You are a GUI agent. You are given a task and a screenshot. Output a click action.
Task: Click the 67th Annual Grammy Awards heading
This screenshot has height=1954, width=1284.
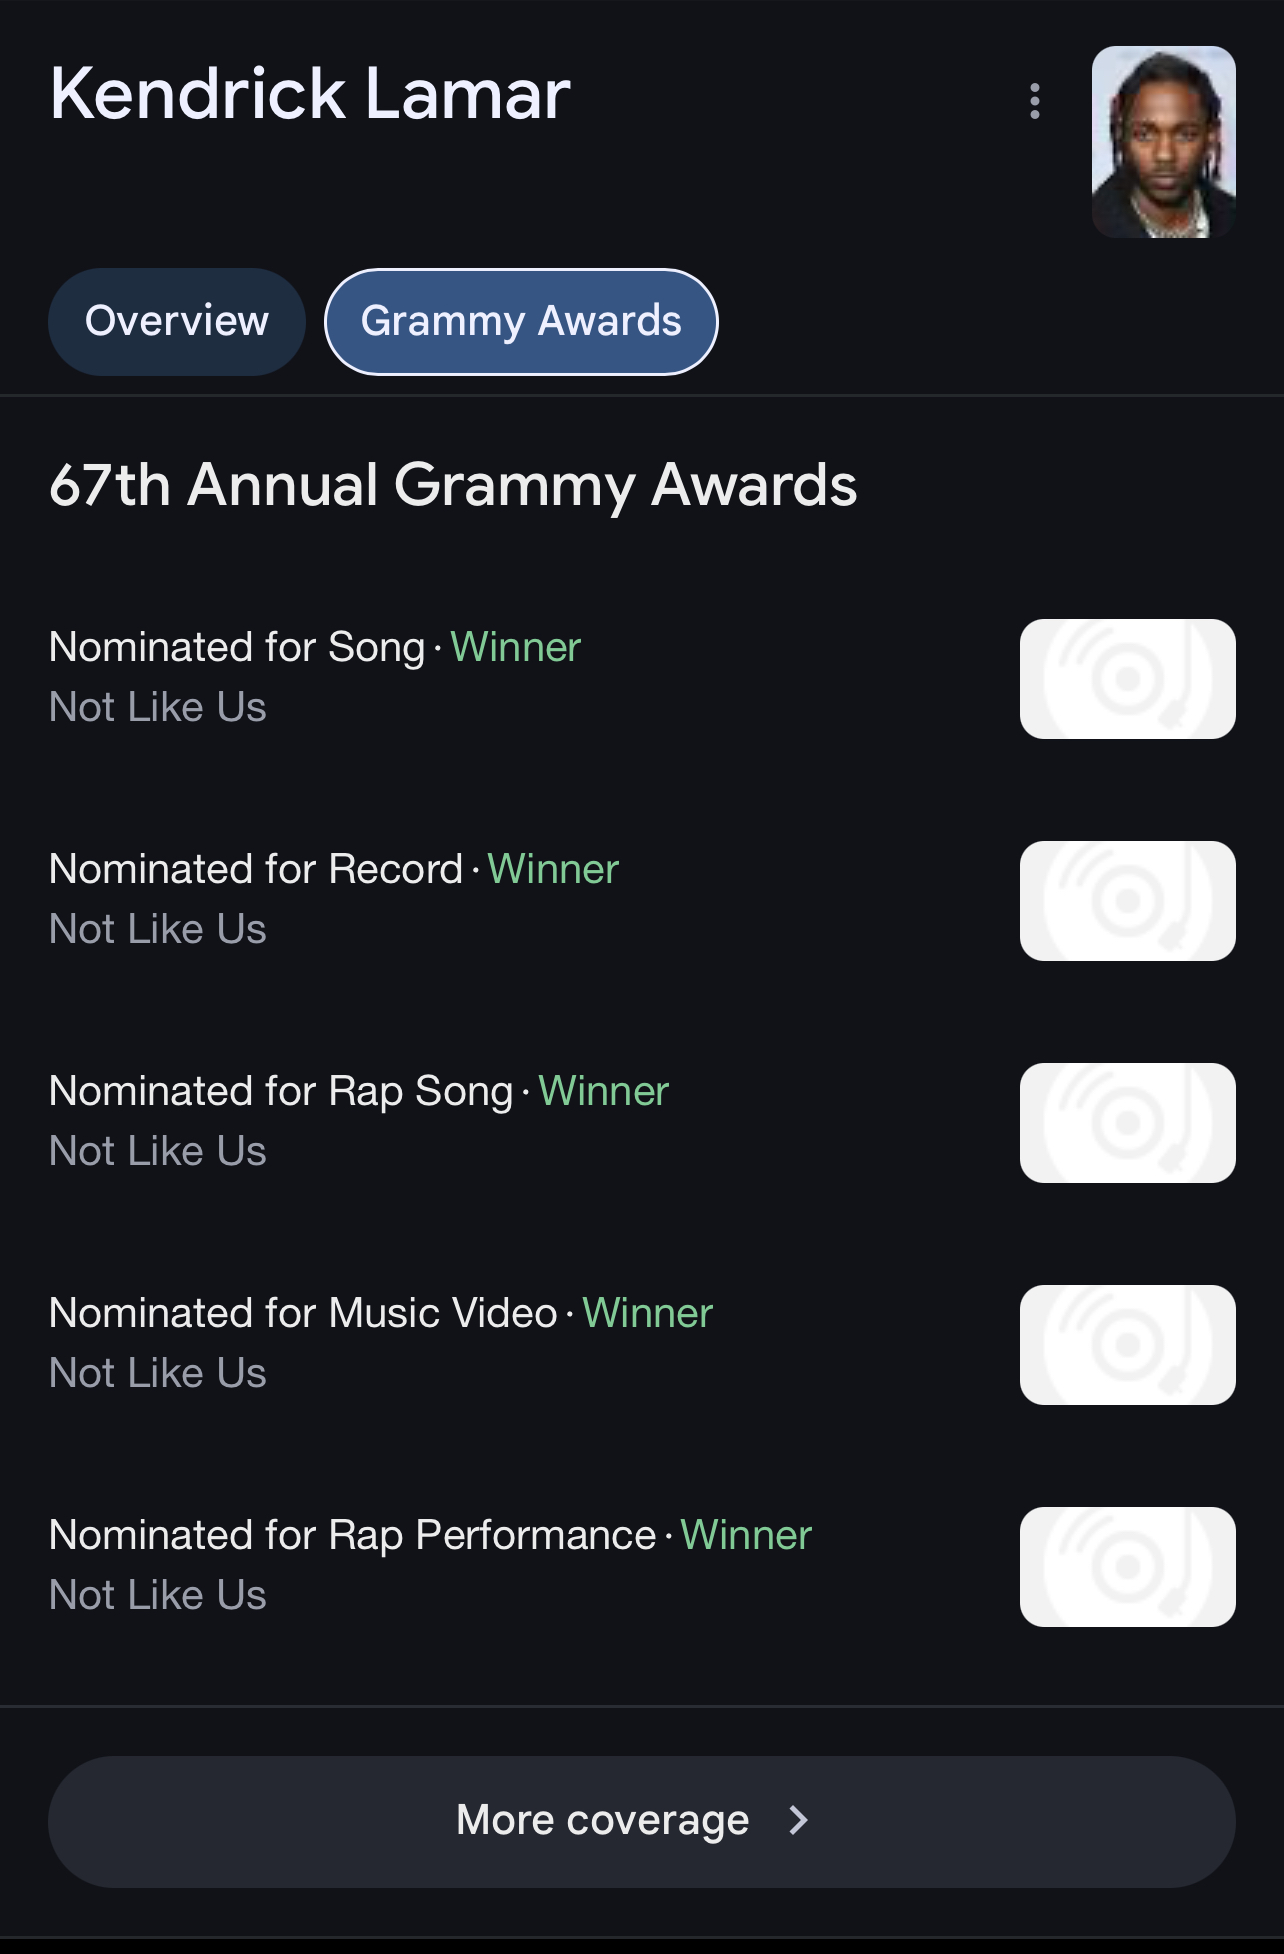(453, 486)
